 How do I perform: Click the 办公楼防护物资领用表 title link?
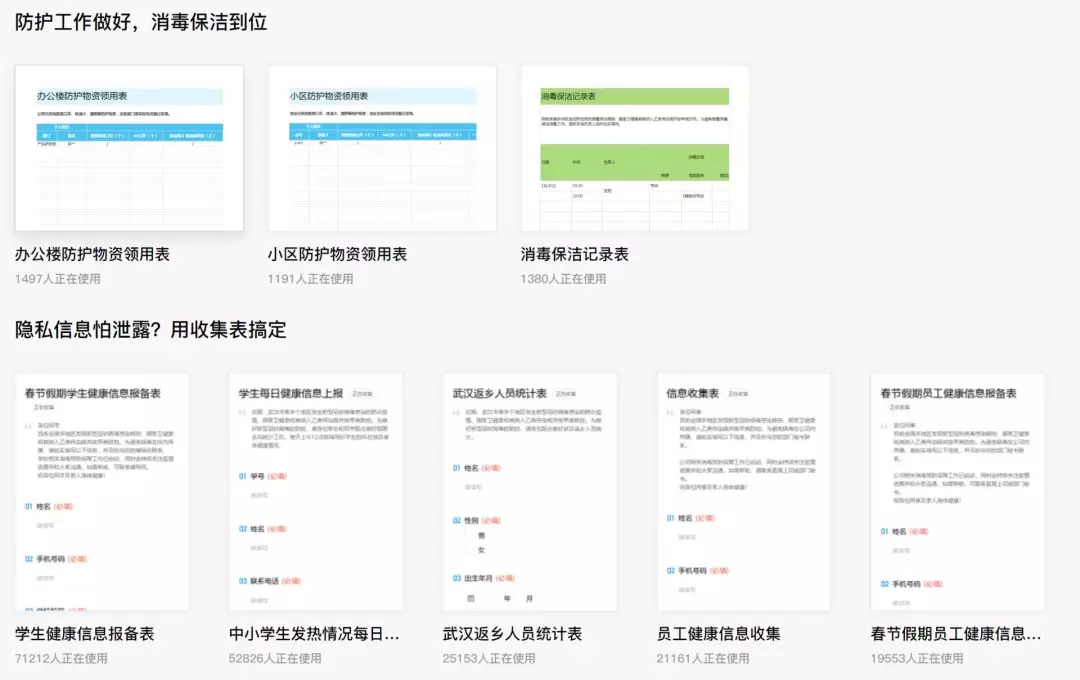click(92, 254)
